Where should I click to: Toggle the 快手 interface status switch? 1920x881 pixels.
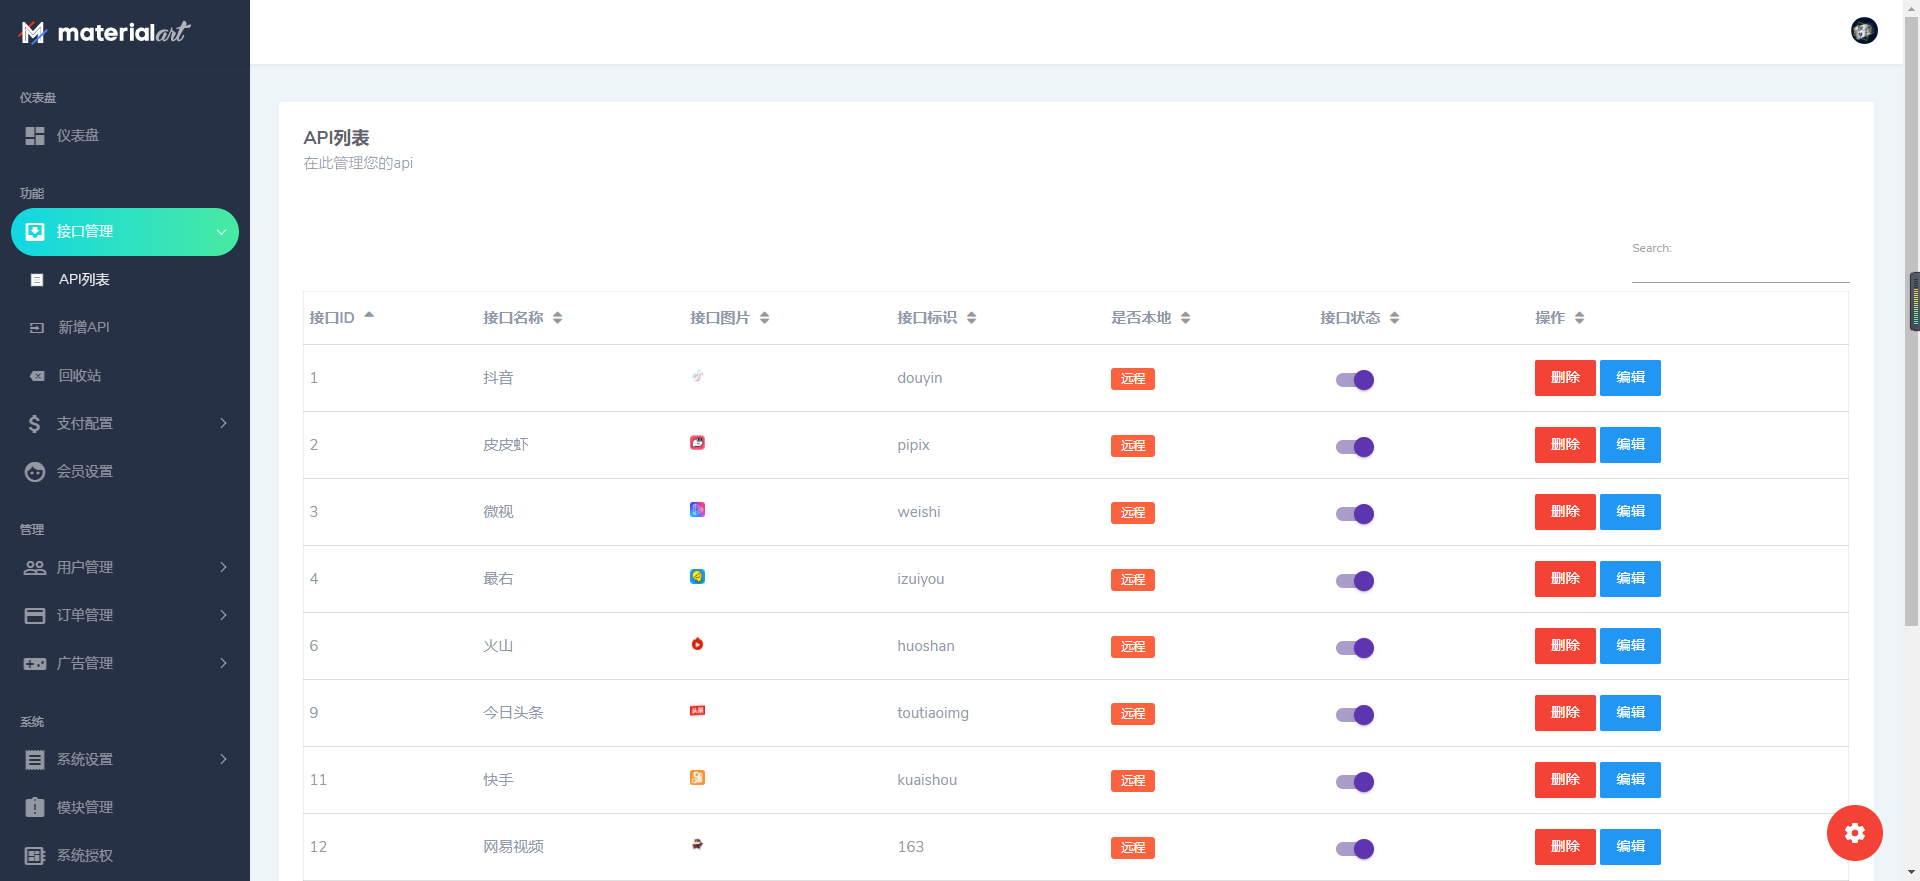[1355, 782]
